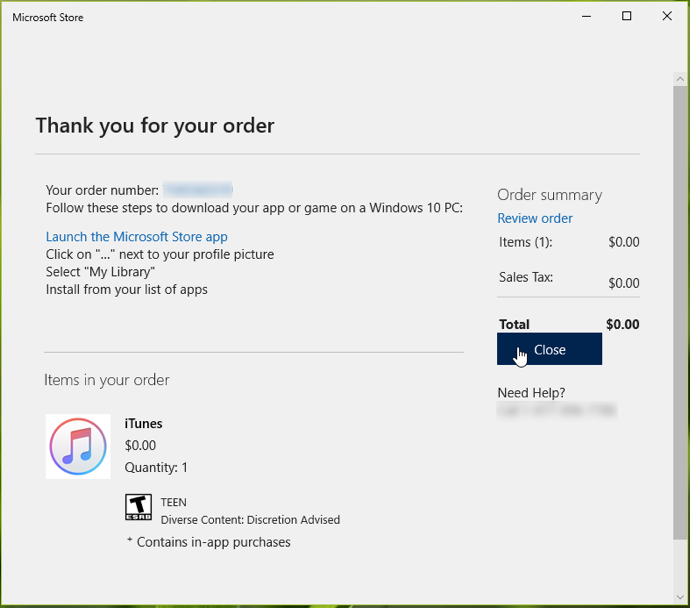The width and height of the screenshot is (690, 608).
Task: Maximize the Microsoft Store window
Action: [x=627, y=17]
